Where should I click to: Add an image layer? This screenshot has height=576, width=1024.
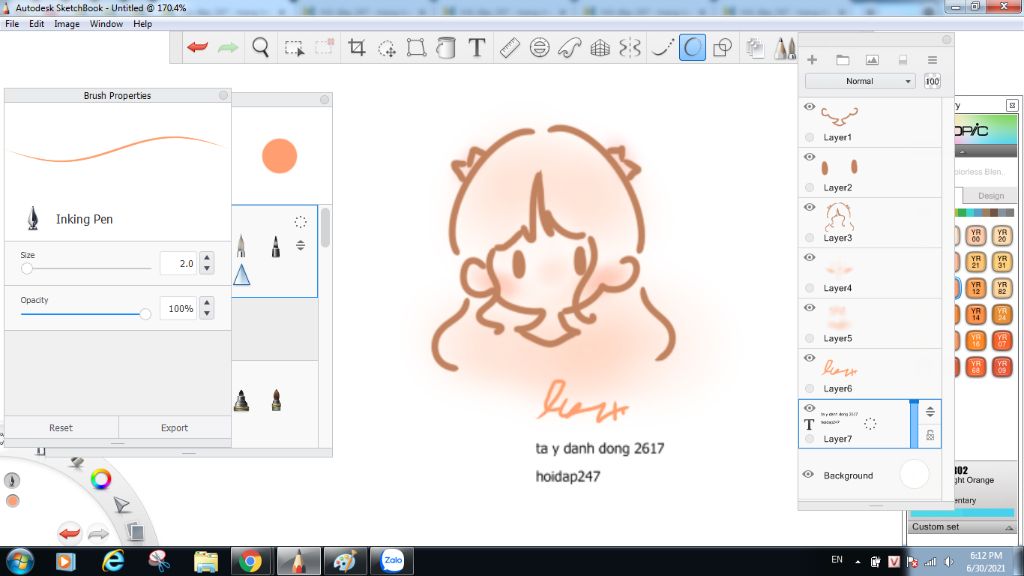tap(872, 59)
